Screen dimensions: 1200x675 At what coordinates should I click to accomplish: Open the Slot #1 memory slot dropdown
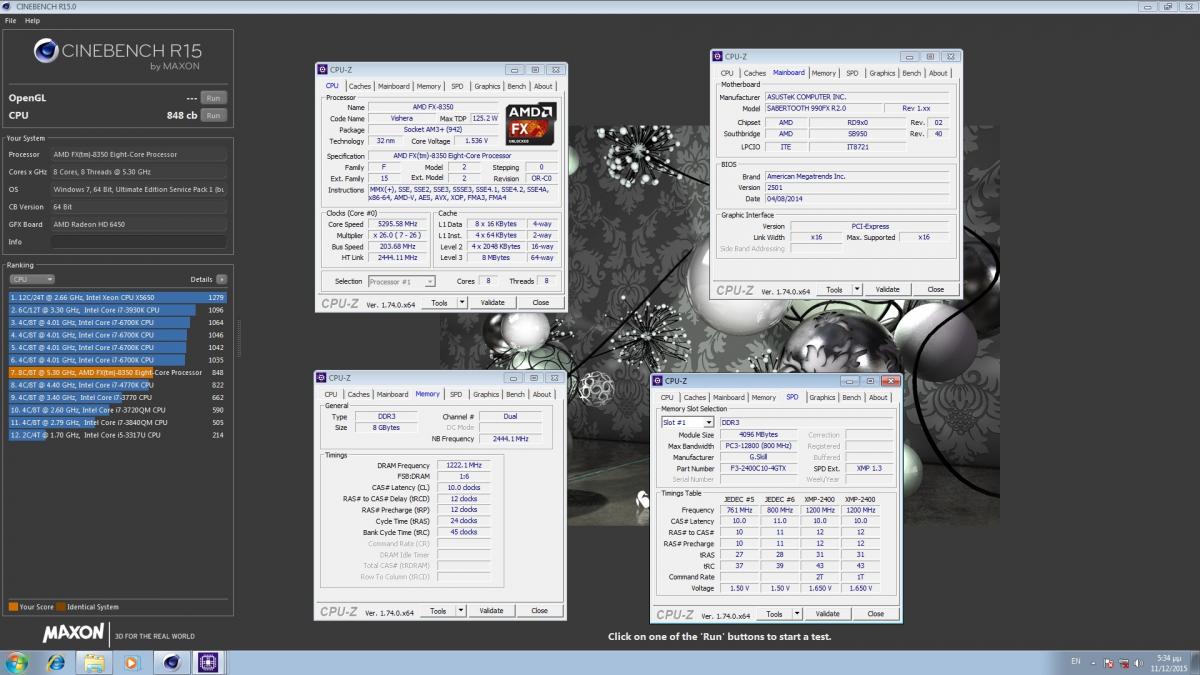coord(687,423)
